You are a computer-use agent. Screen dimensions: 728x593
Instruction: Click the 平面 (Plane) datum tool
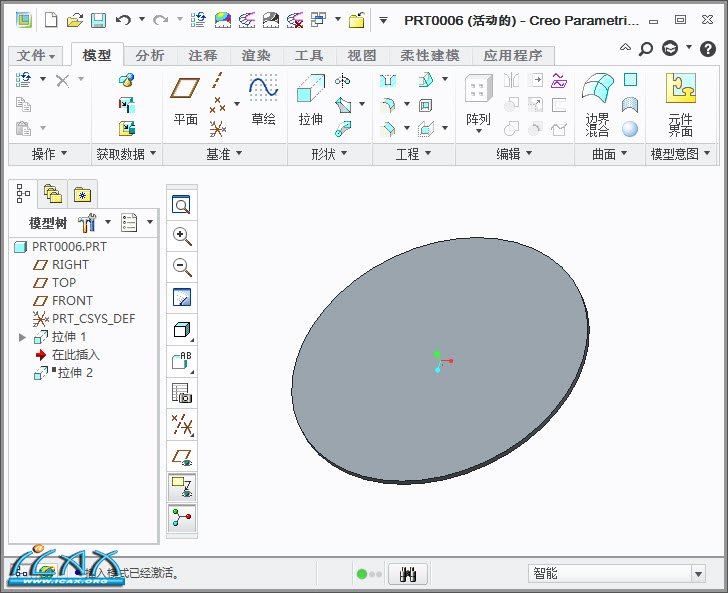coord(185,100)
